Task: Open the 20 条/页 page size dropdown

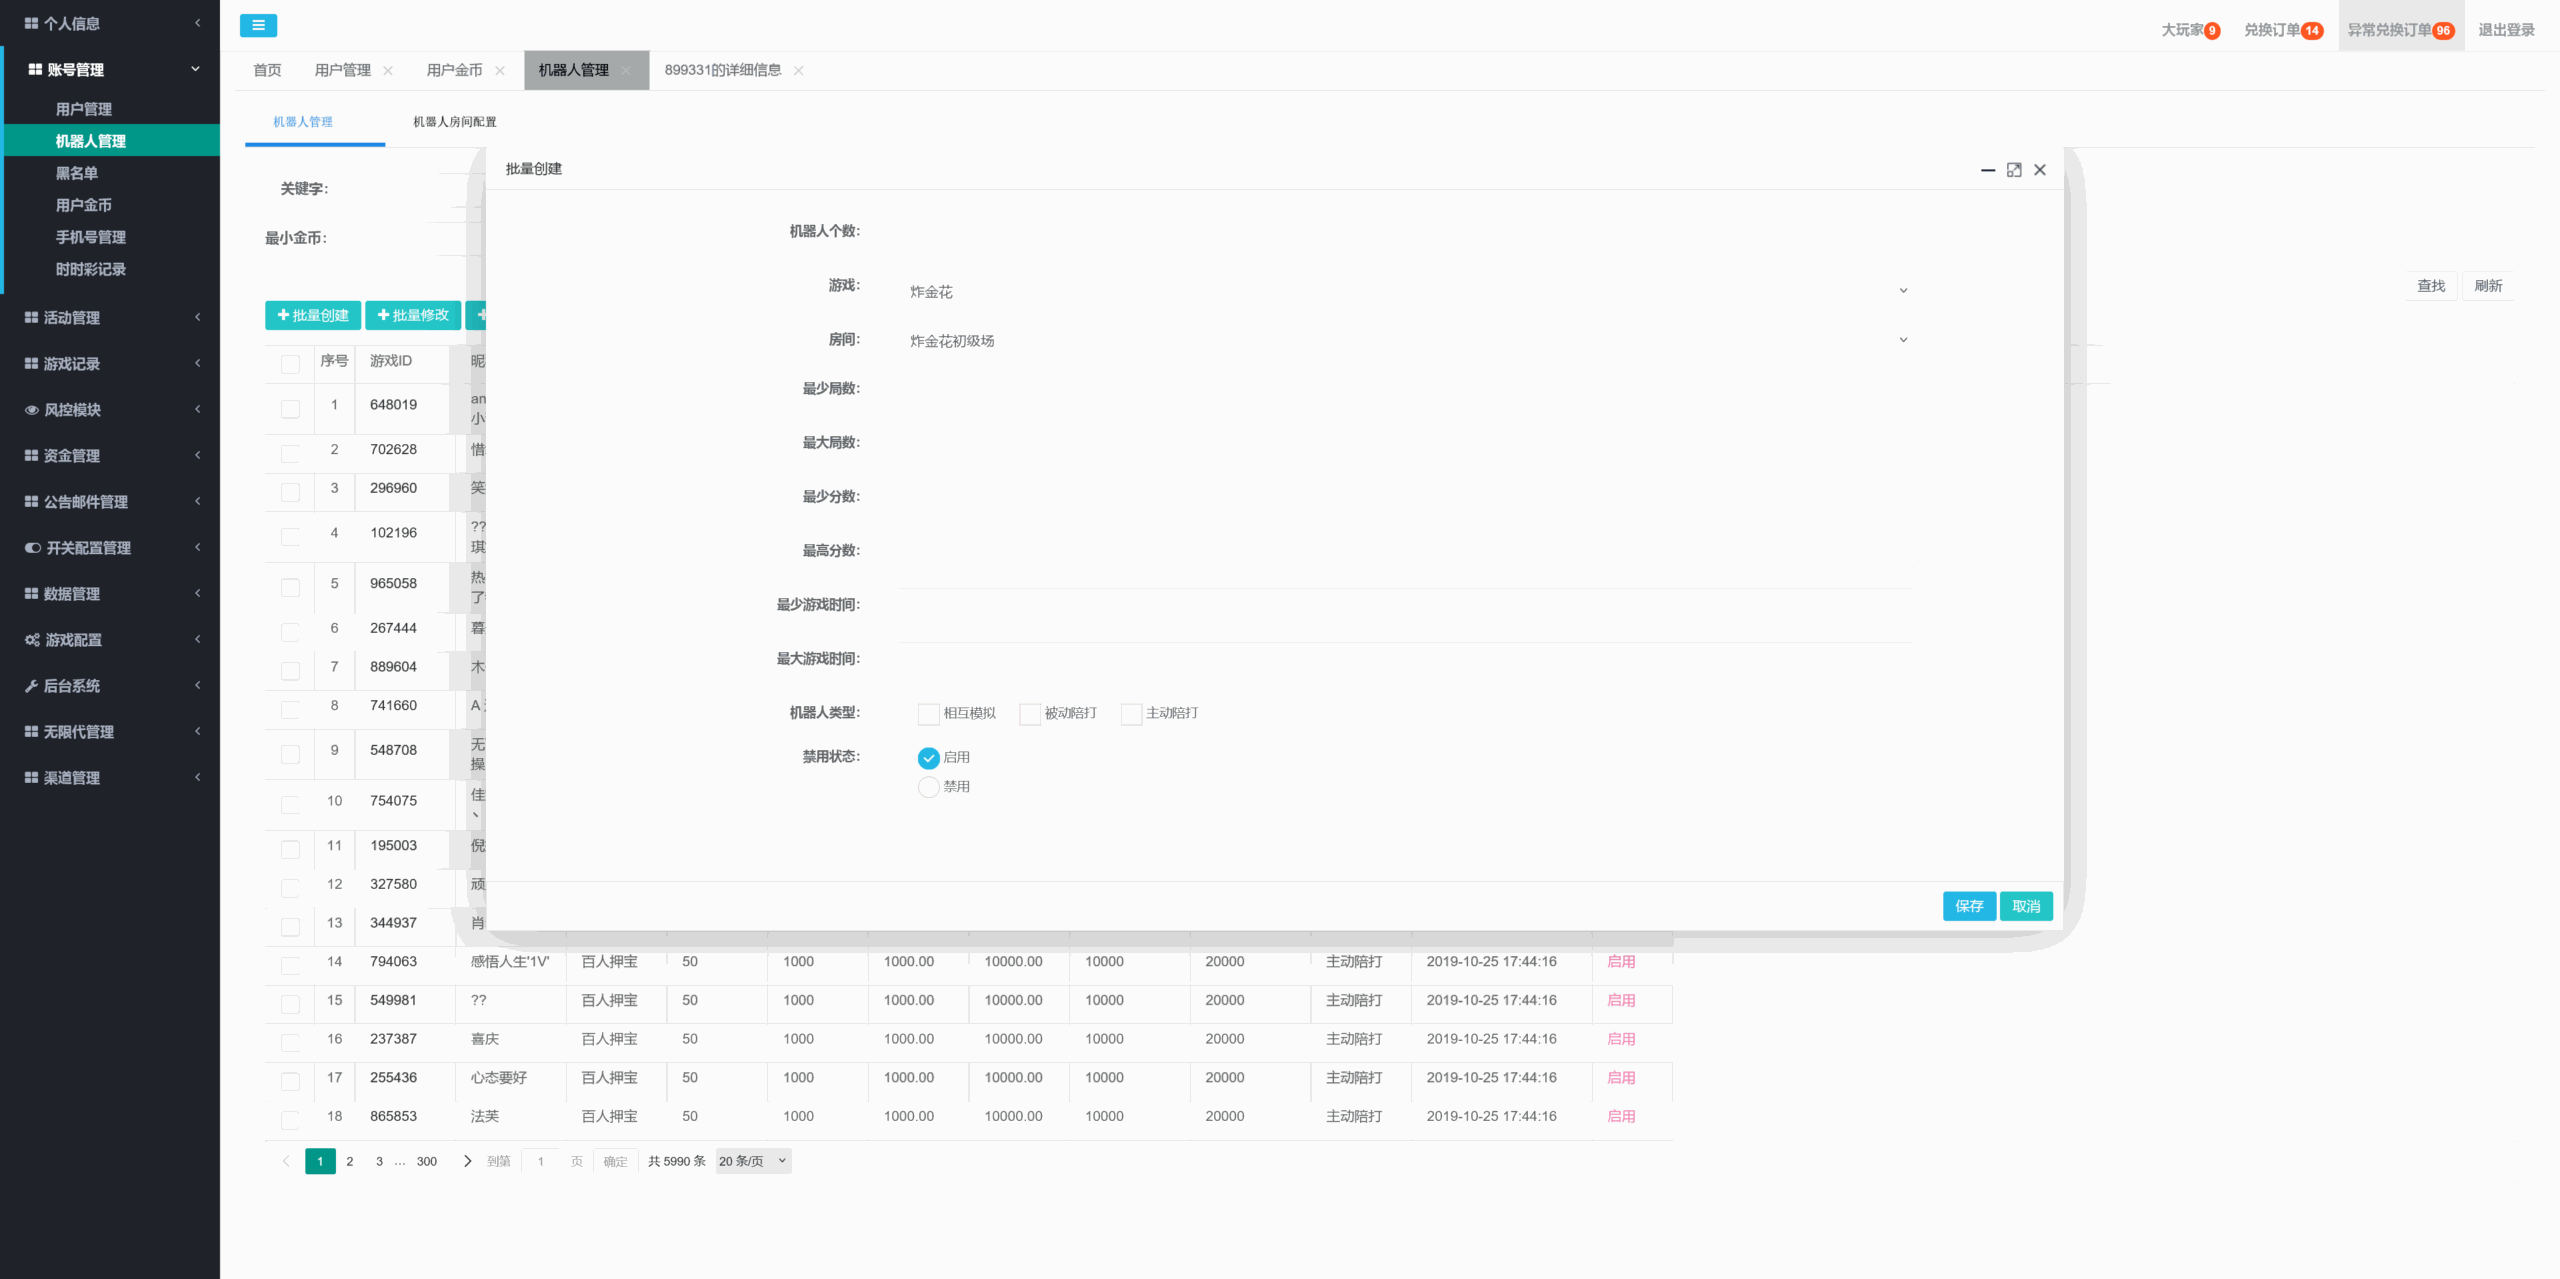Action: [752, 1161]
